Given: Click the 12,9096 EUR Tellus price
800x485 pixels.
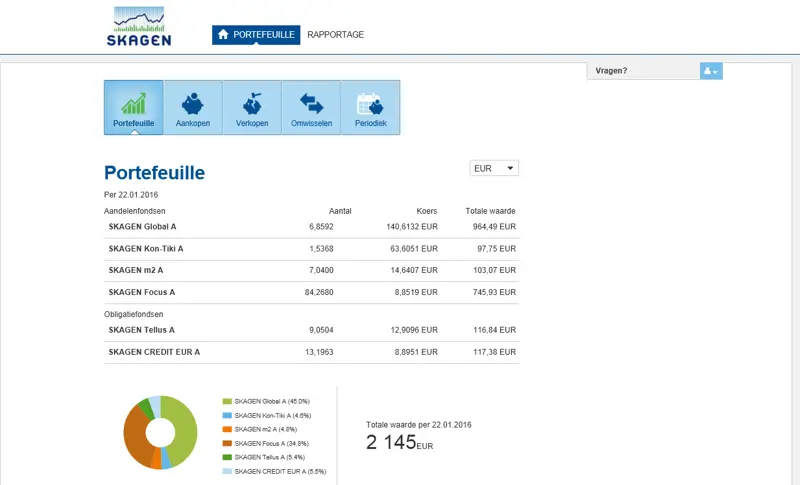Looking at the screenshot, I should 414,330.
